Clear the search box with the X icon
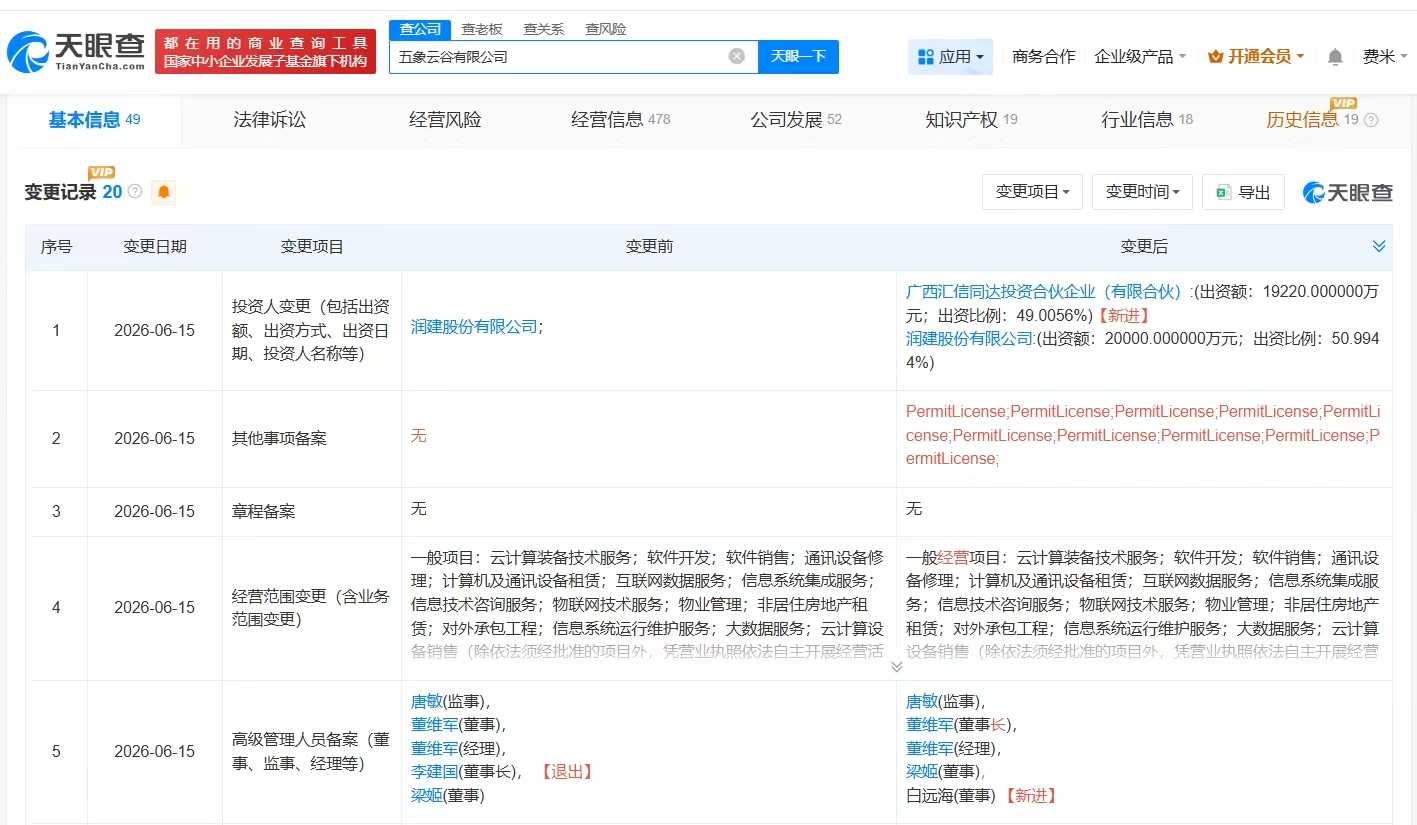1417x825 pixels. [737, 56]
